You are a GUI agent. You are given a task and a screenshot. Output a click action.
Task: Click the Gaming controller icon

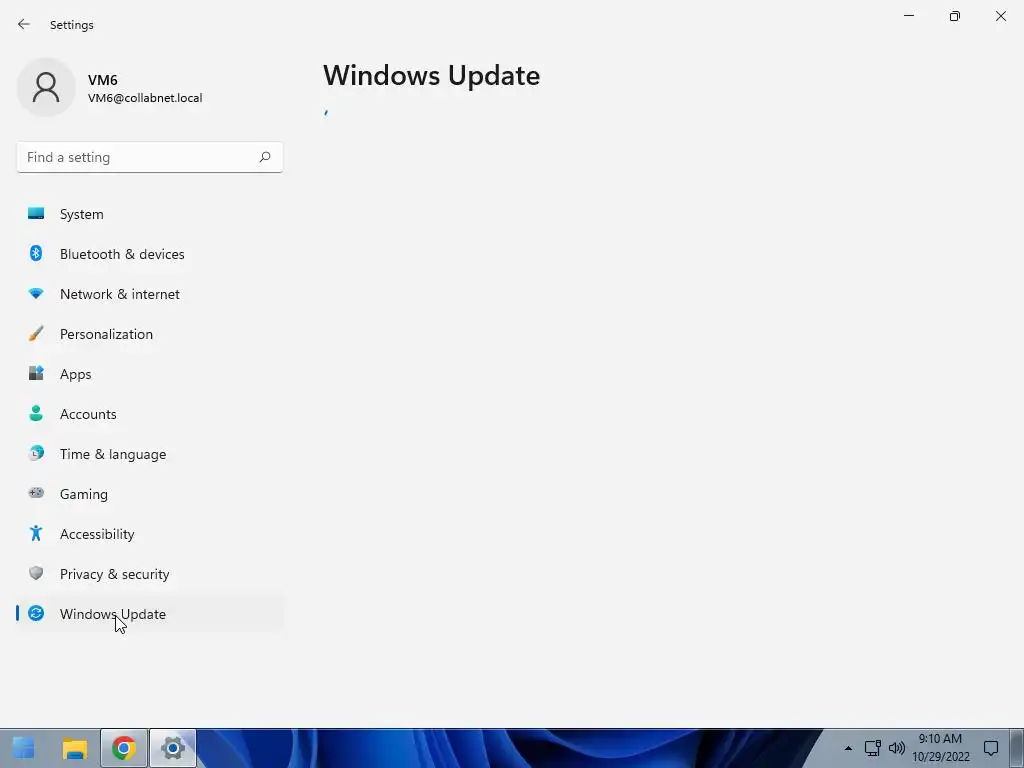pos(36,493)
